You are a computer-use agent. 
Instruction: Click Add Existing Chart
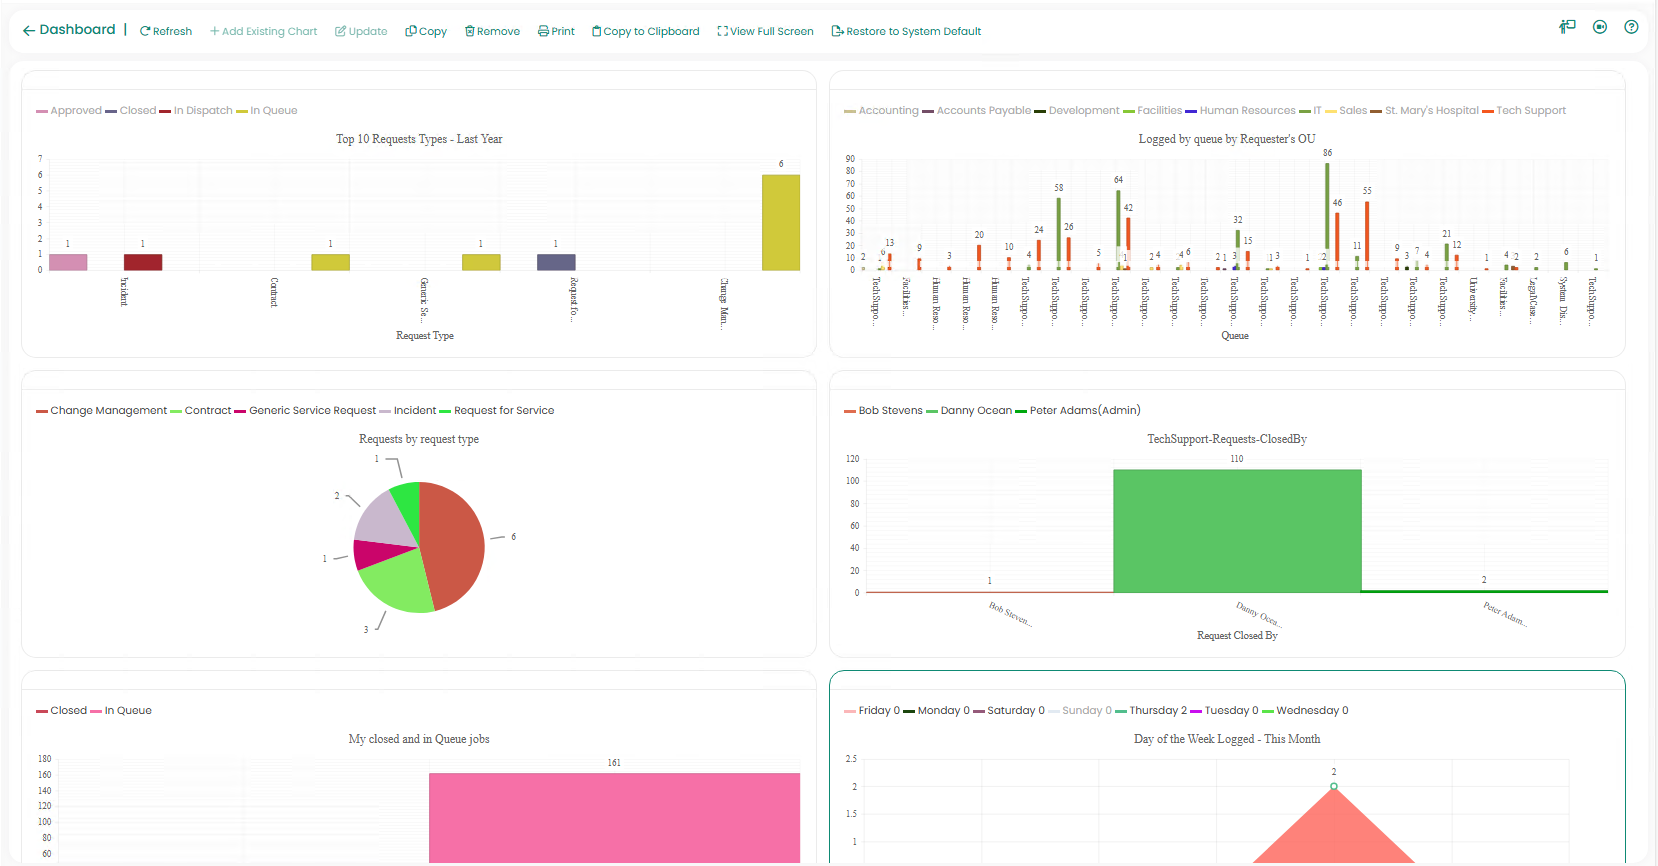pyautogui.click(x=263, y=32)
